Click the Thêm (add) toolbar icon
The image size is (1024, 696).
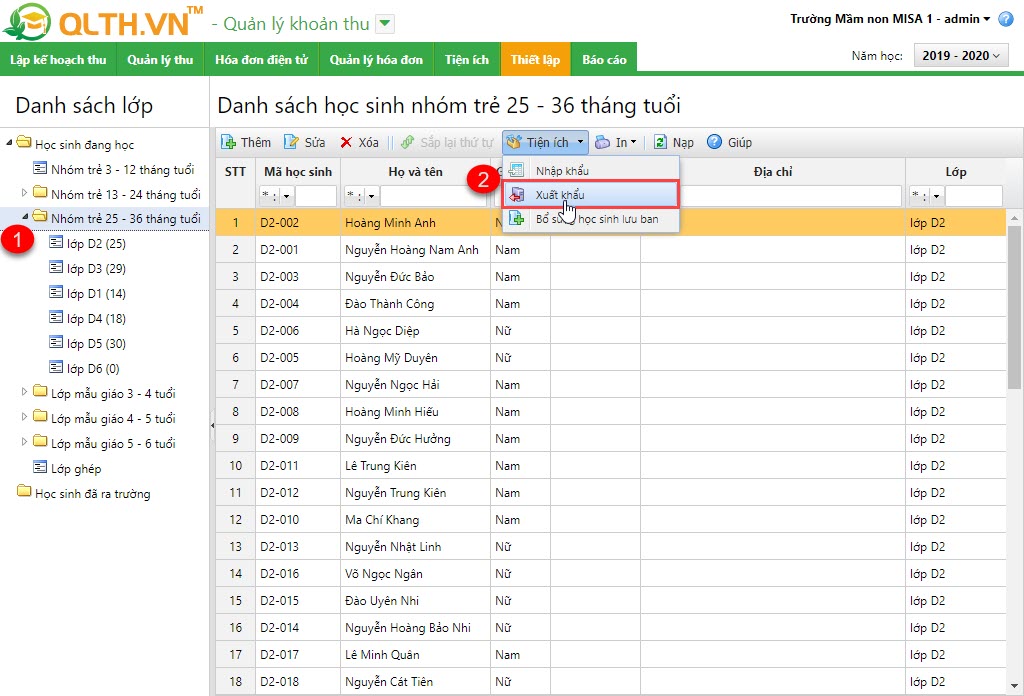pyautogui.click(x=228, y=142)
